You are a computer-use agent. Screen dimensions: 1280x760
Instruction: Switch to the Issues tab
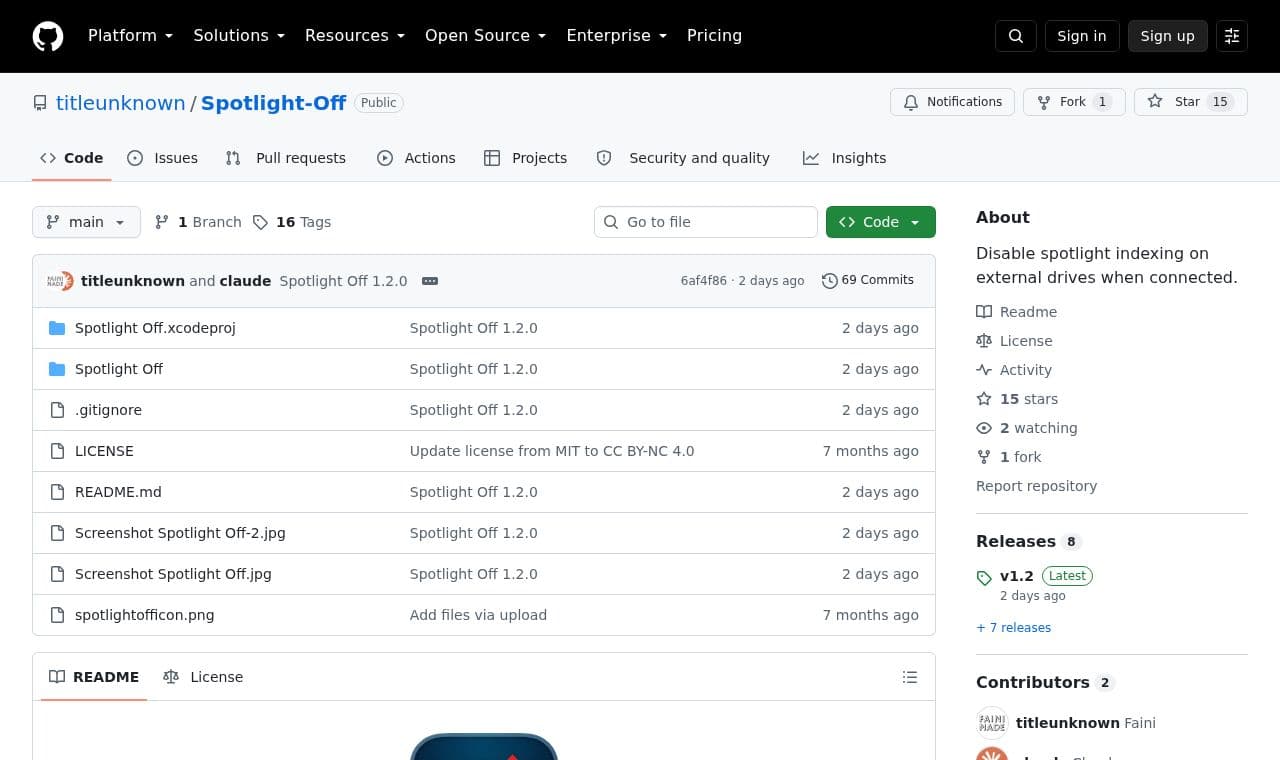[163, 158]
